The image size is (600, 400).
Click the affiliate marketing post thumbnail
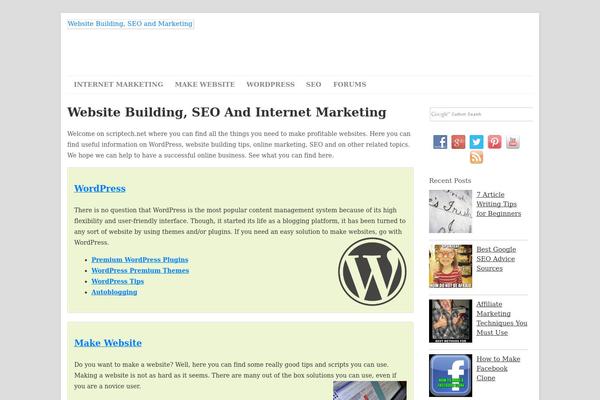pyautogui.click(x=450, y=321)
